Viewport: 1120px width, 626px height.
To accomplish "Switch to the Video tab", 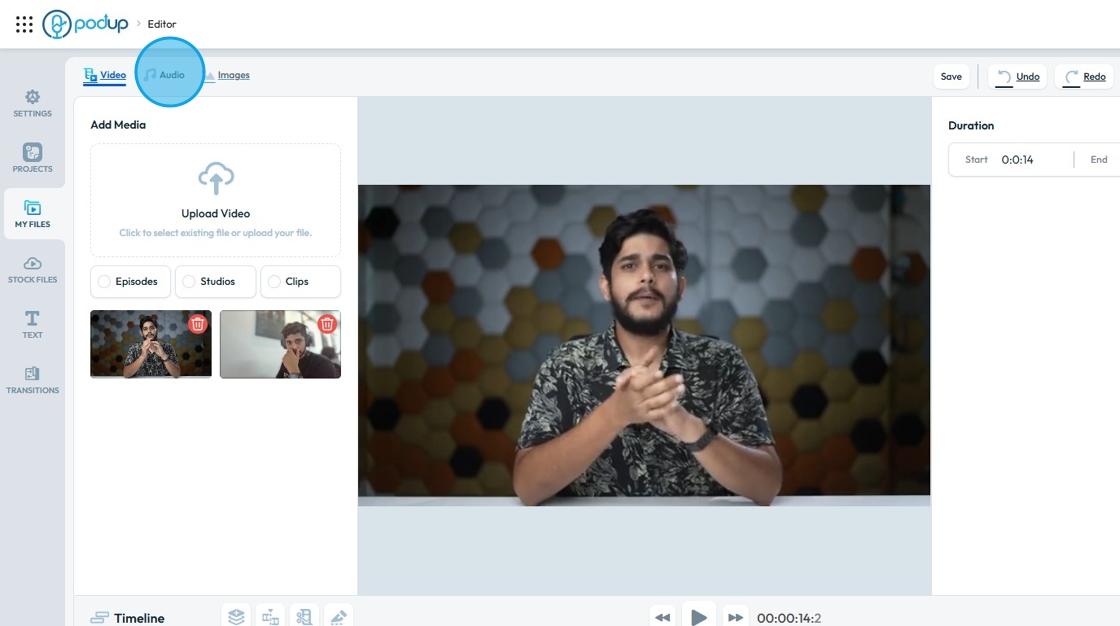I will [105, 75].
